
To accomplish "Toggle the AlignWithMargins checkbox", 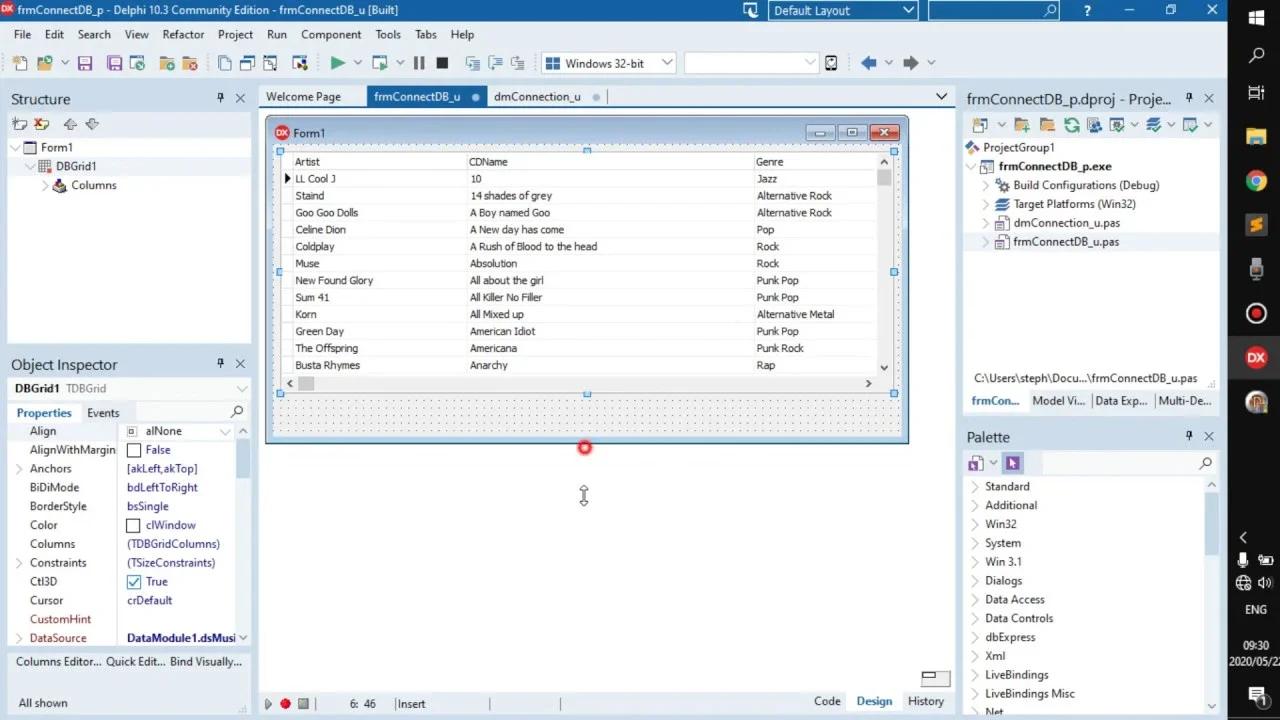I will click(134, 450).
